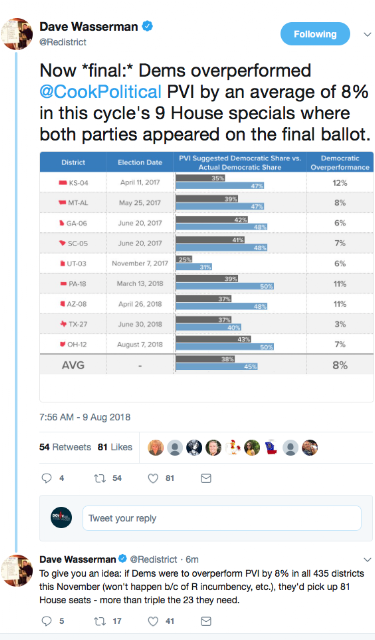This screenshot has height=640, width=375.
Task: View the 81 Likes list
Action: tap(115, 447)
